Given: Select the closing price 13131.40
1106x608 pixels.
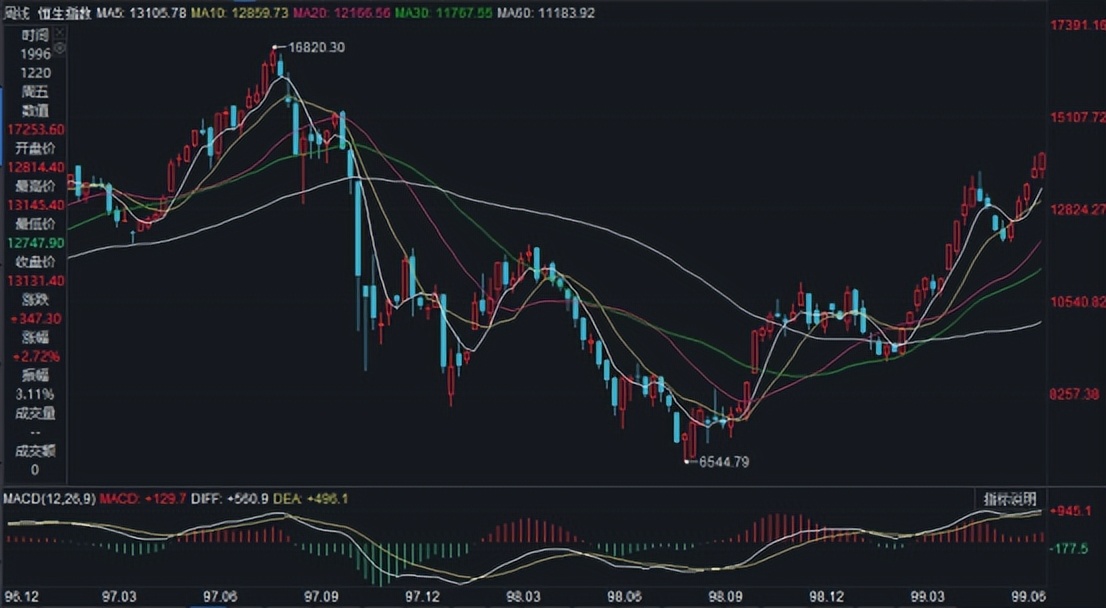Looking at the screenshot, I should tap(36, 281).
